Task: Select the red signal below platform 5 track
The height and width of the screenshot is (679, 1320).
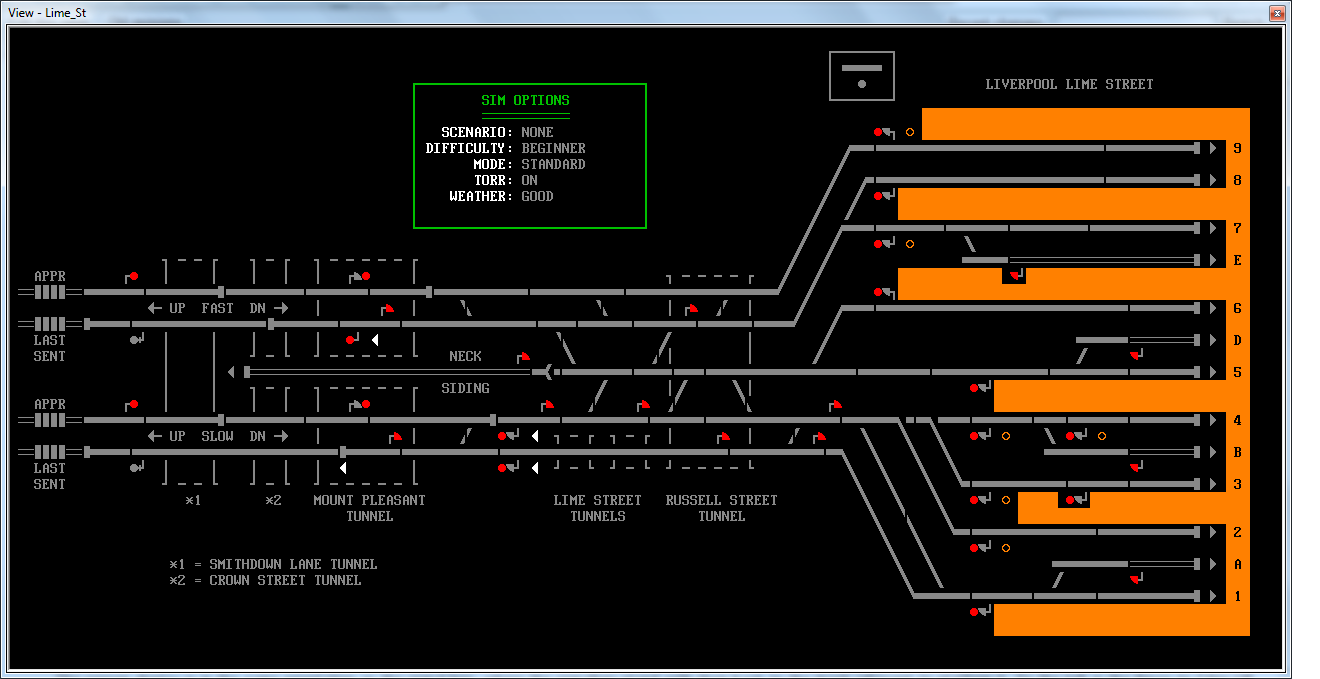Action: (x=974, y=388)
